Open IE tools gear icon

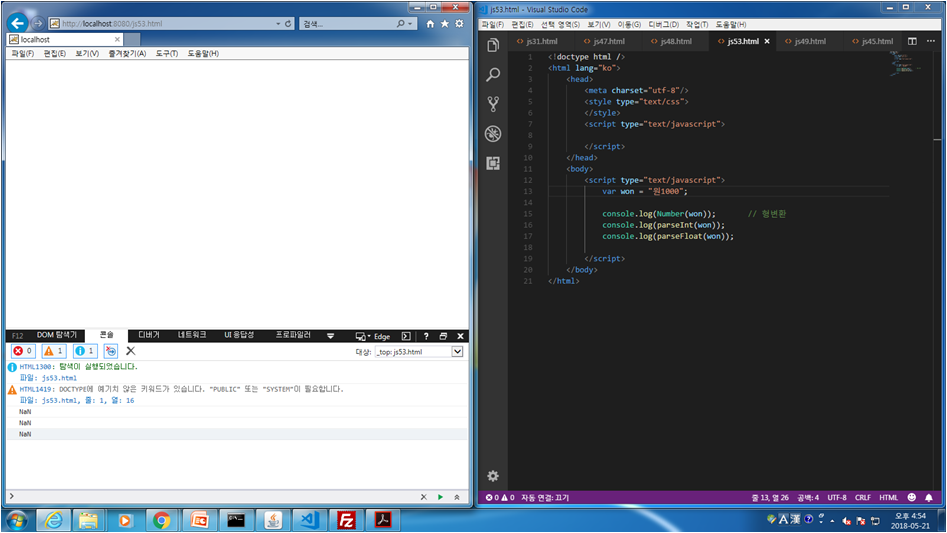click(460, 24)
